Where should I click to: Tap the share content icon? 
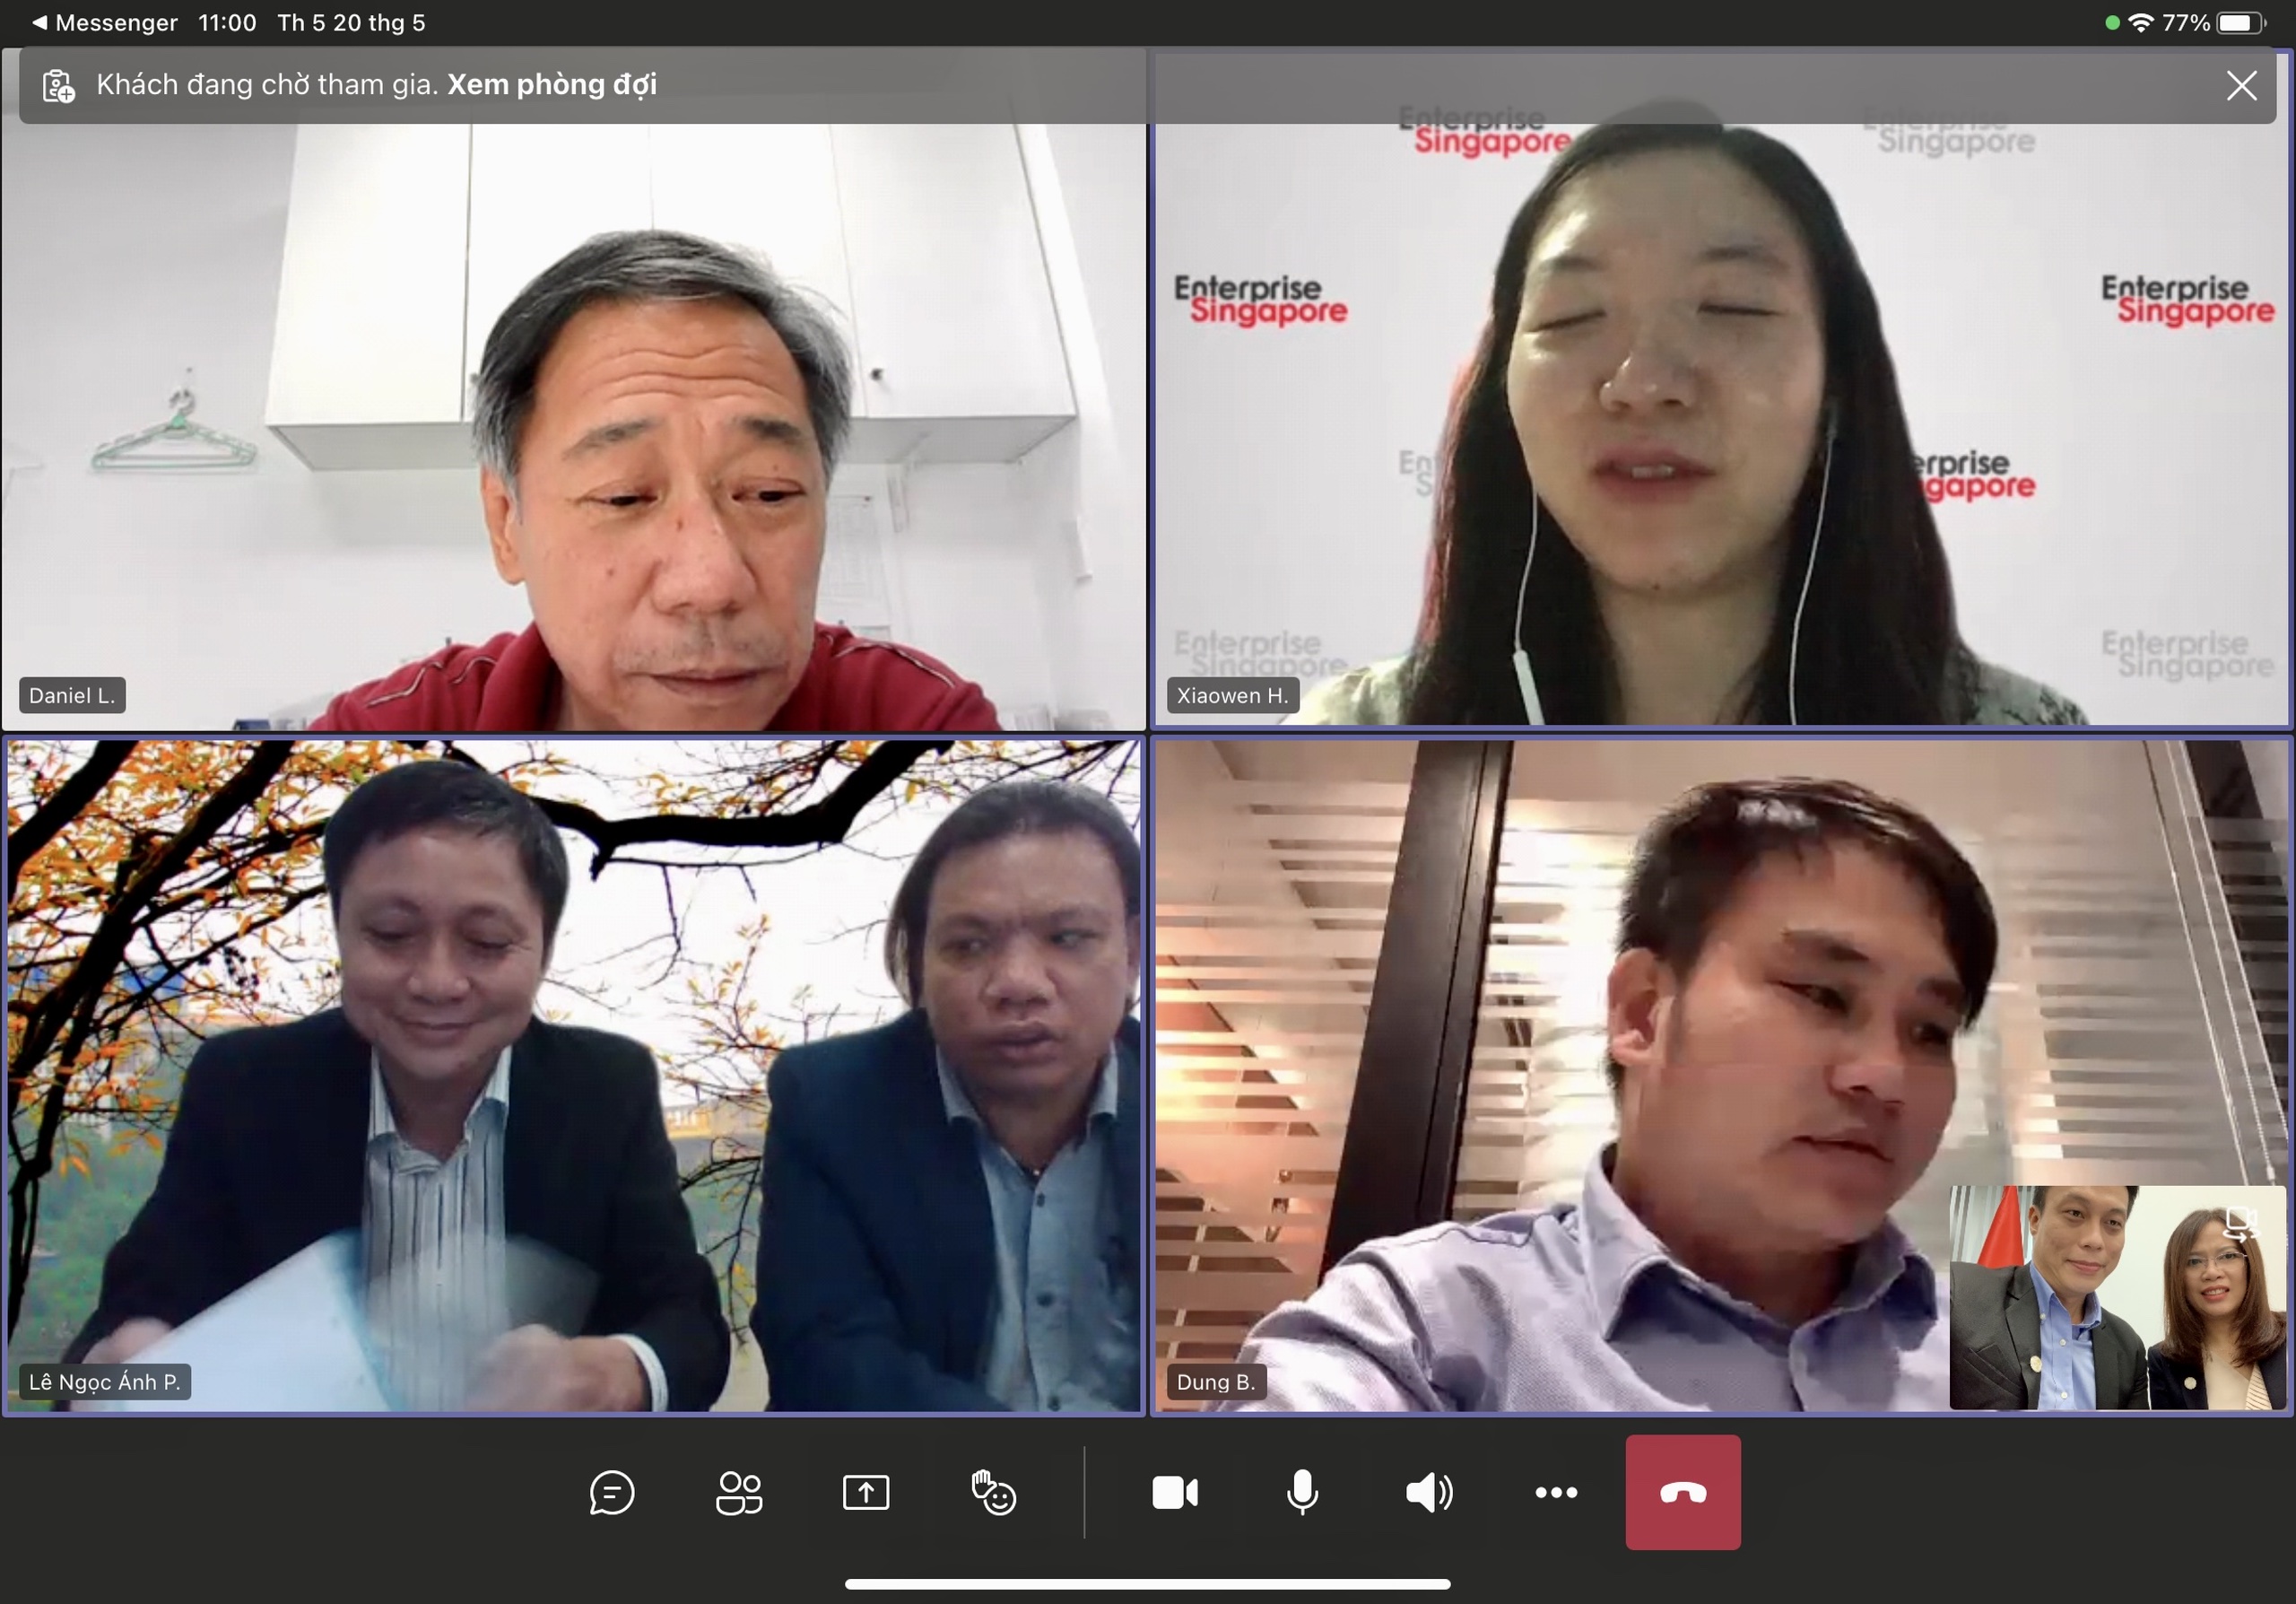click(x=866, y=1493)
